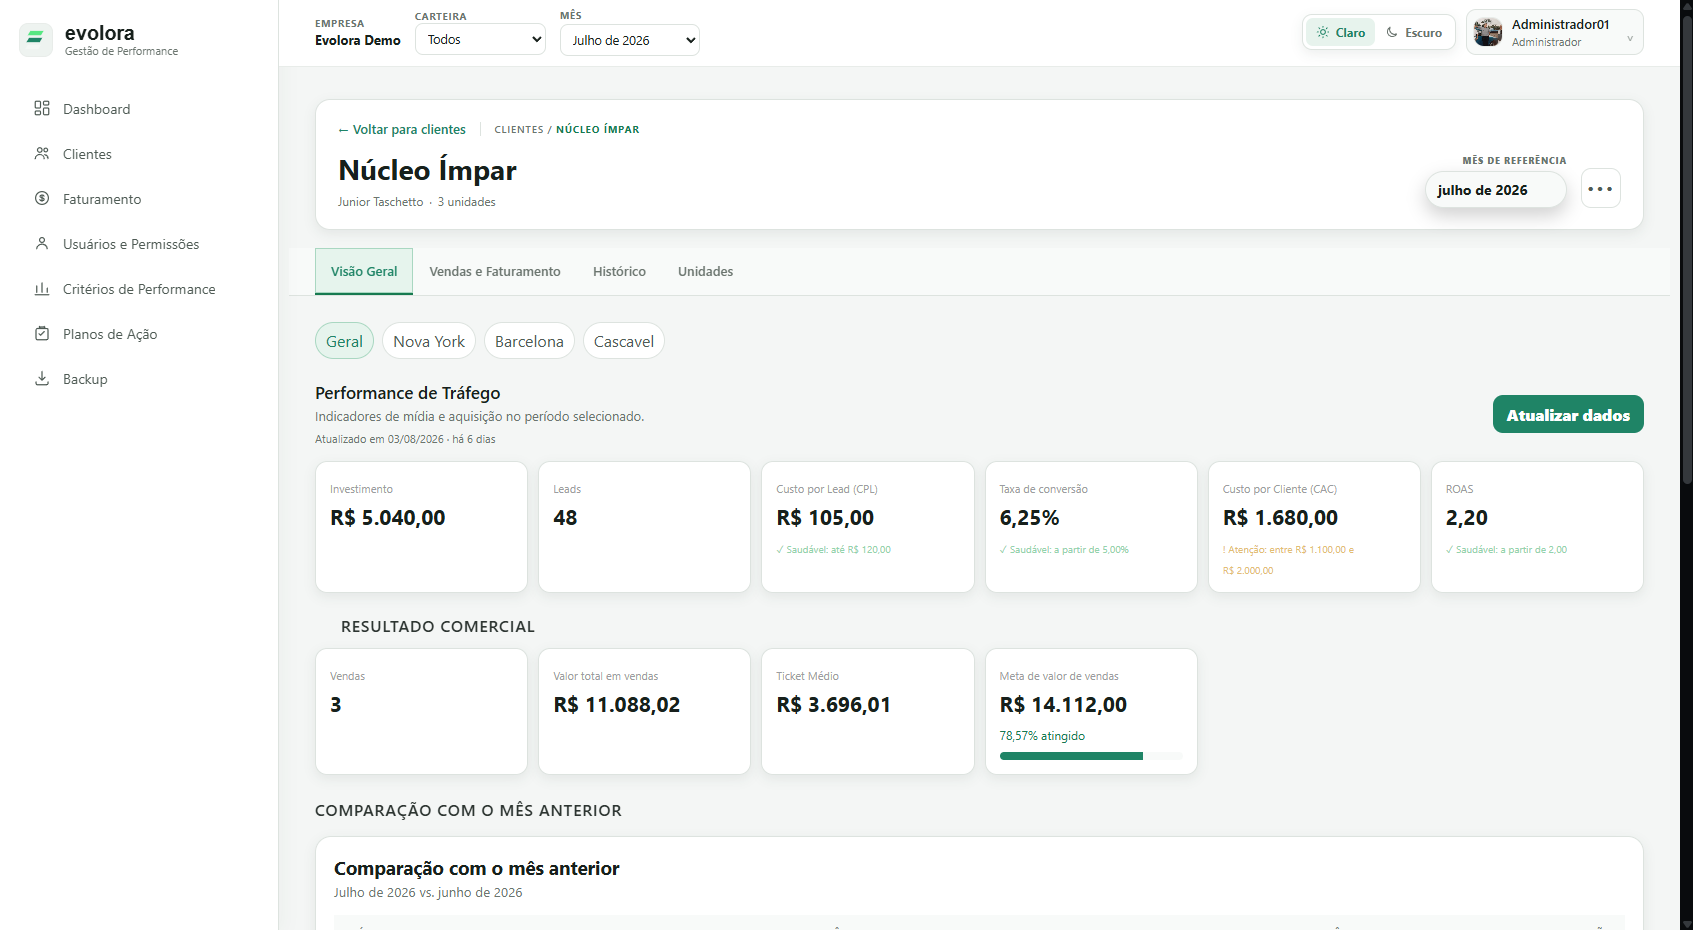The image size is (1693, 930).
Task: Open the Mês Julho de 2026 dropdown
Action: 630,40
